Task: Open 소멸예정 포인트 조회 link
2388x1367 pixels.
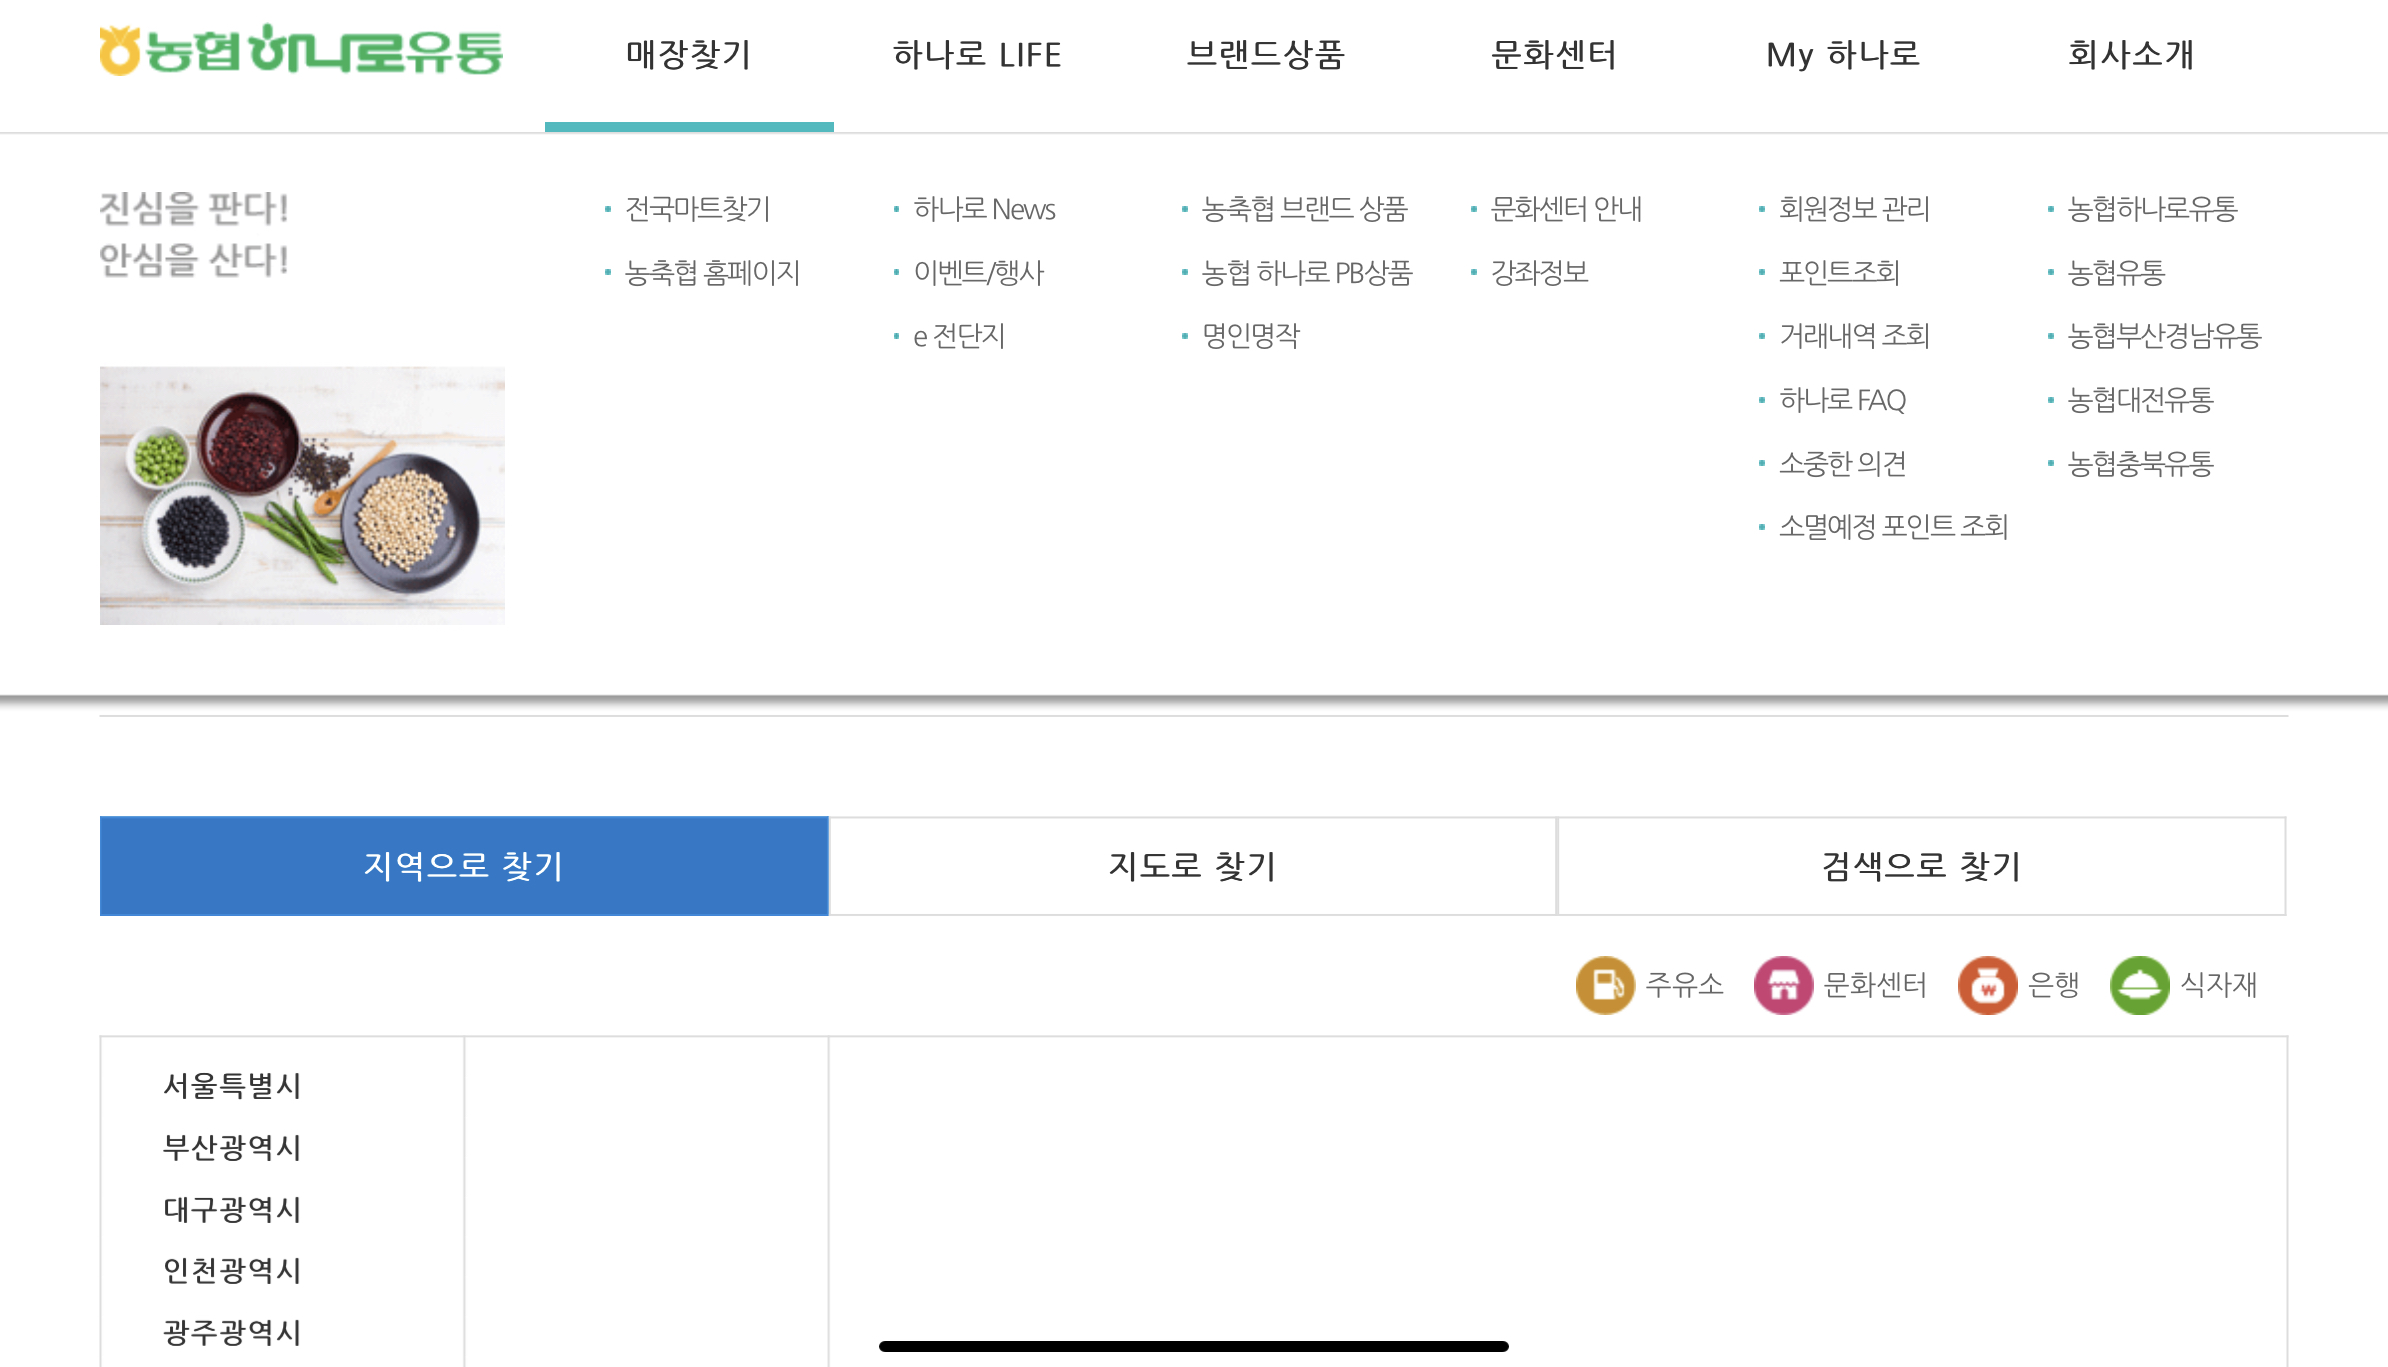Action: (1892, 527)
